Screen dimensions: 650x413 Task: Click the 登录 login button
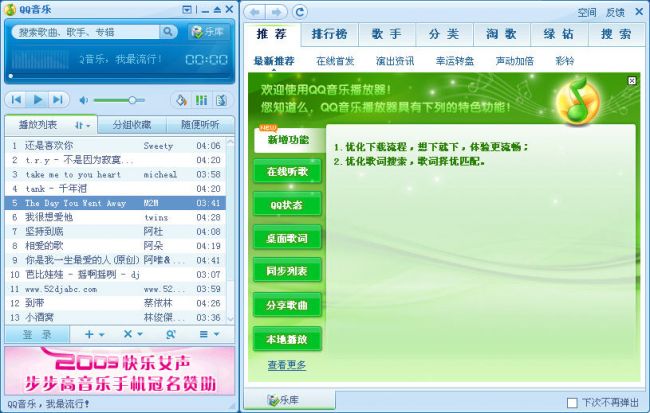tap(37, 334)
